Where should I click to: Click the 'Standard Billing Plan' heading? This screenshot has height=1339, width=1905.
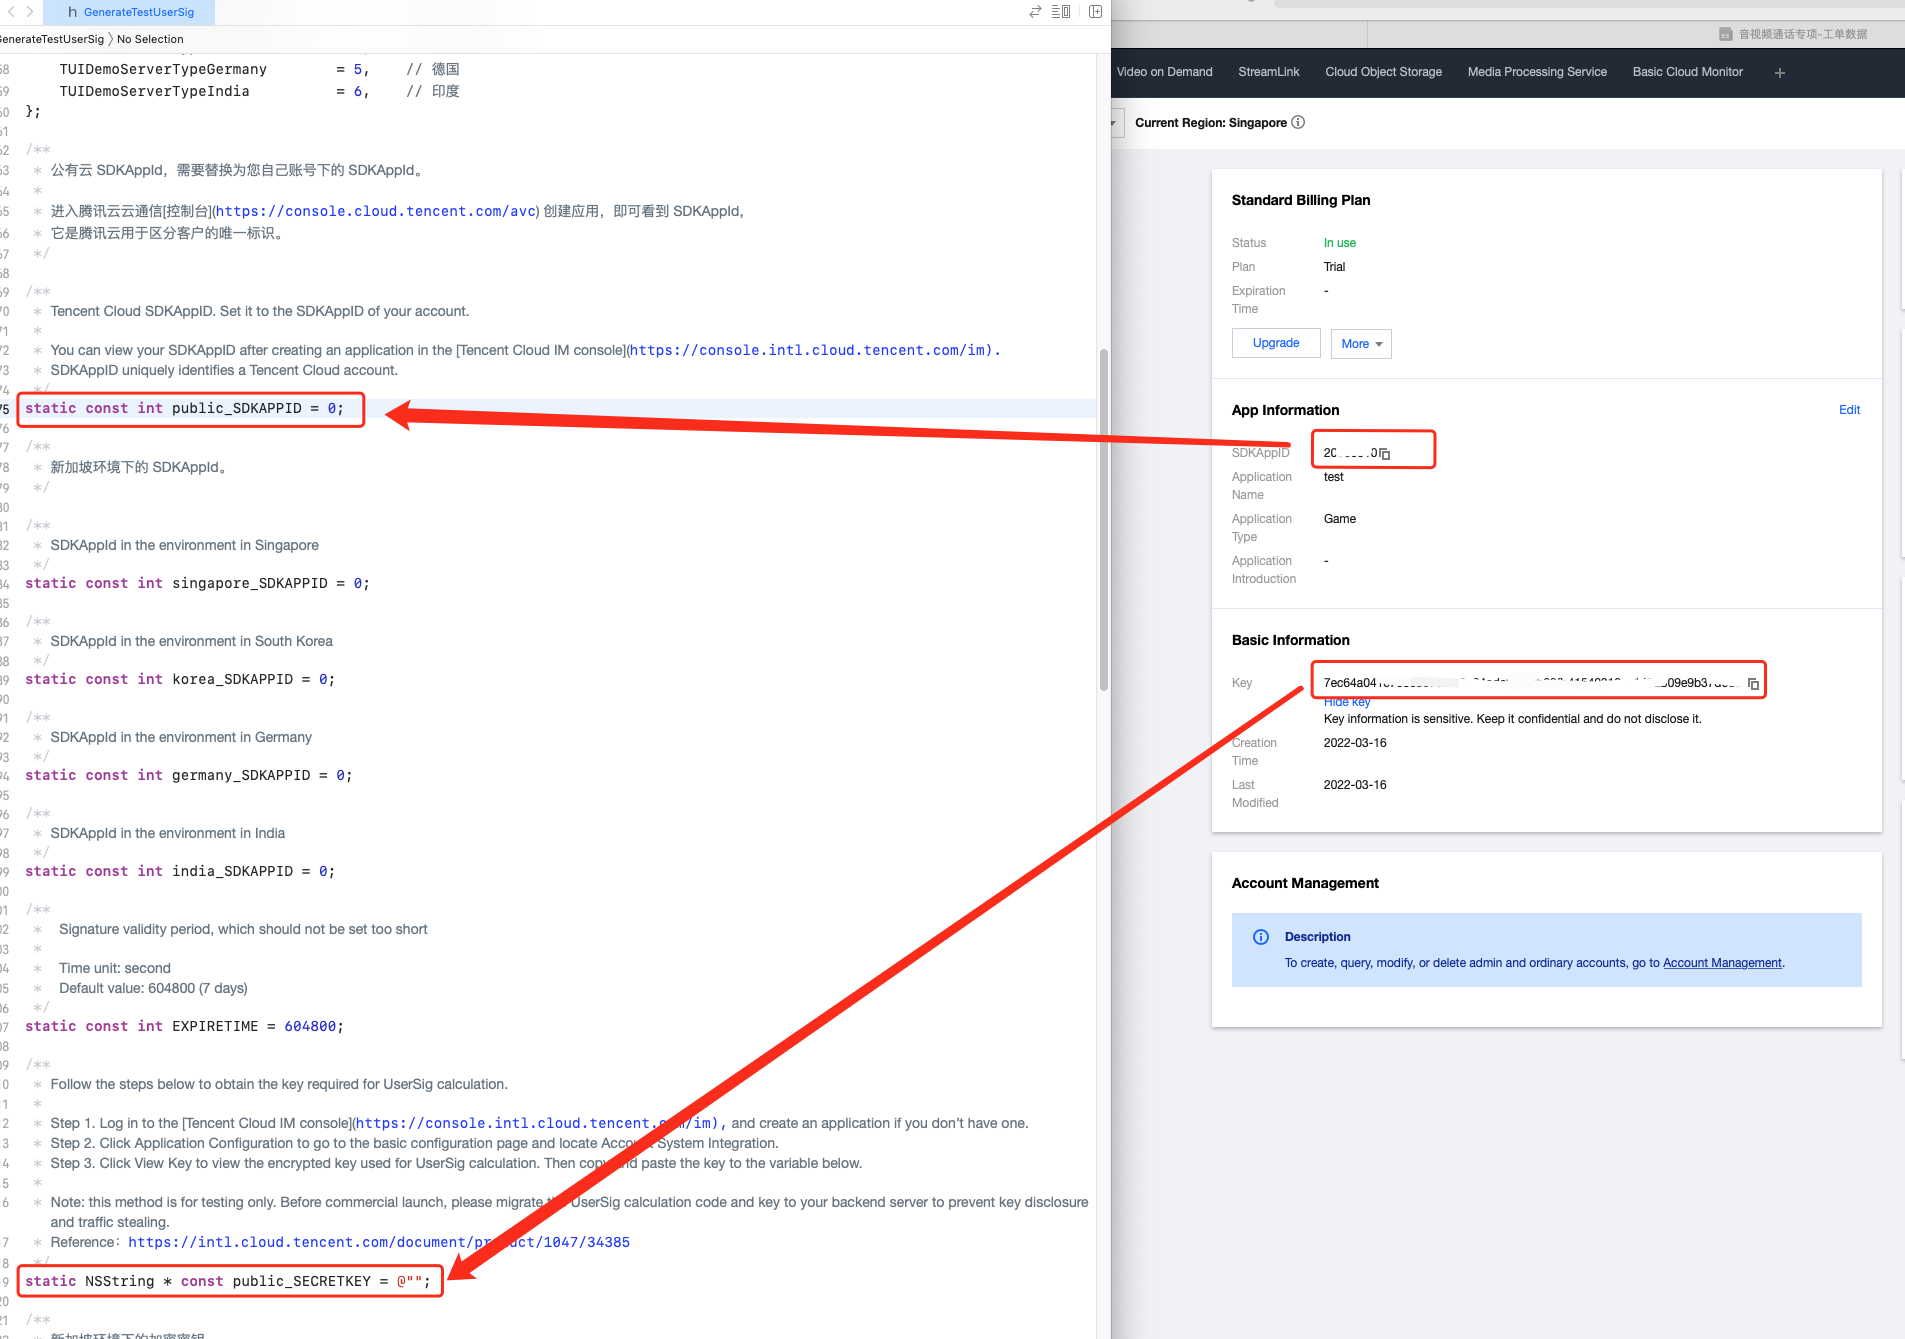tap(1301, 200)
